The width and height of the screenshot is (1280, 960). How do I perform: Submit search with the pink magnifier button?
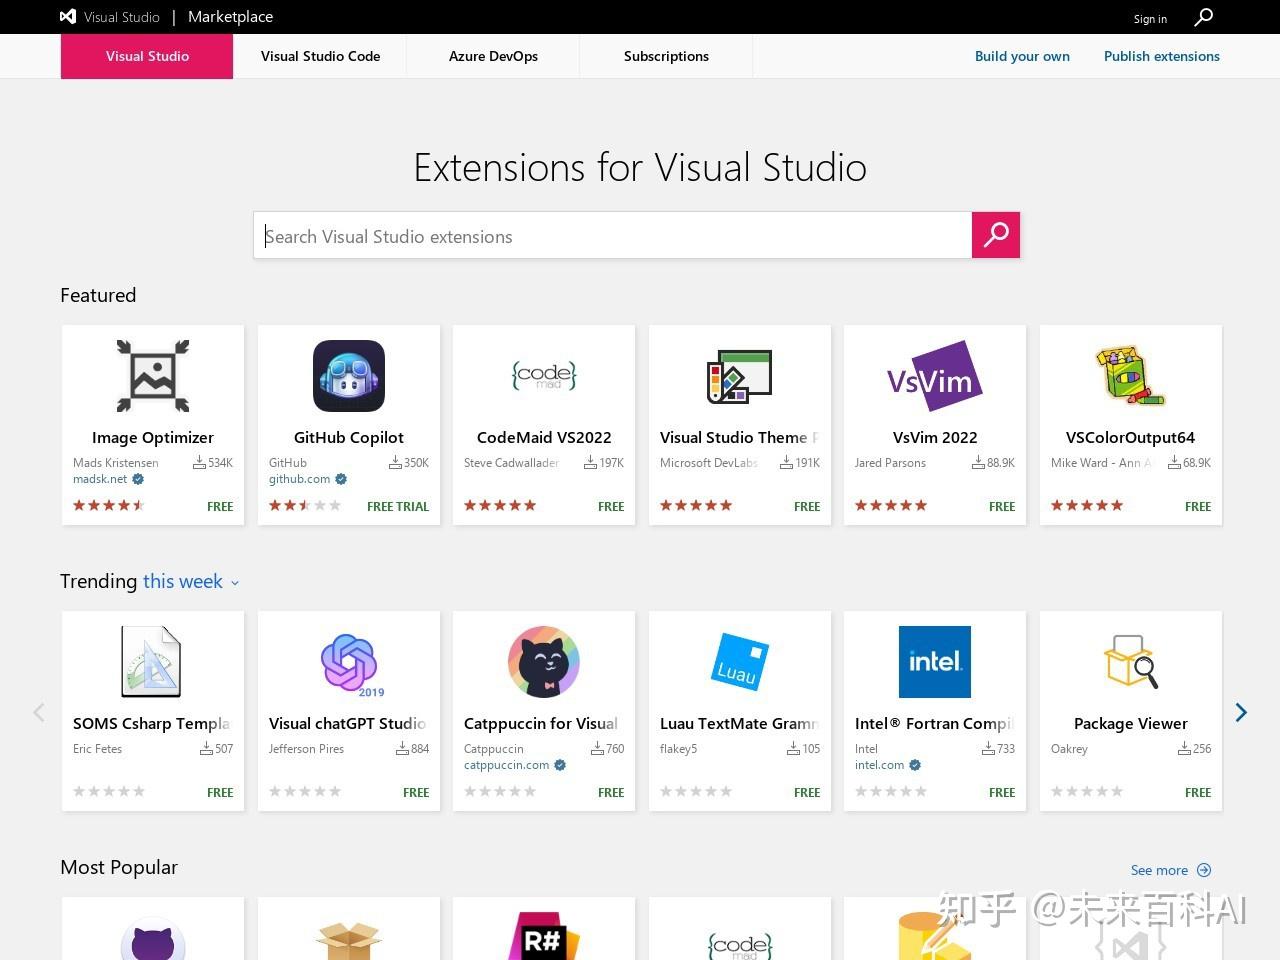[996, 235]
